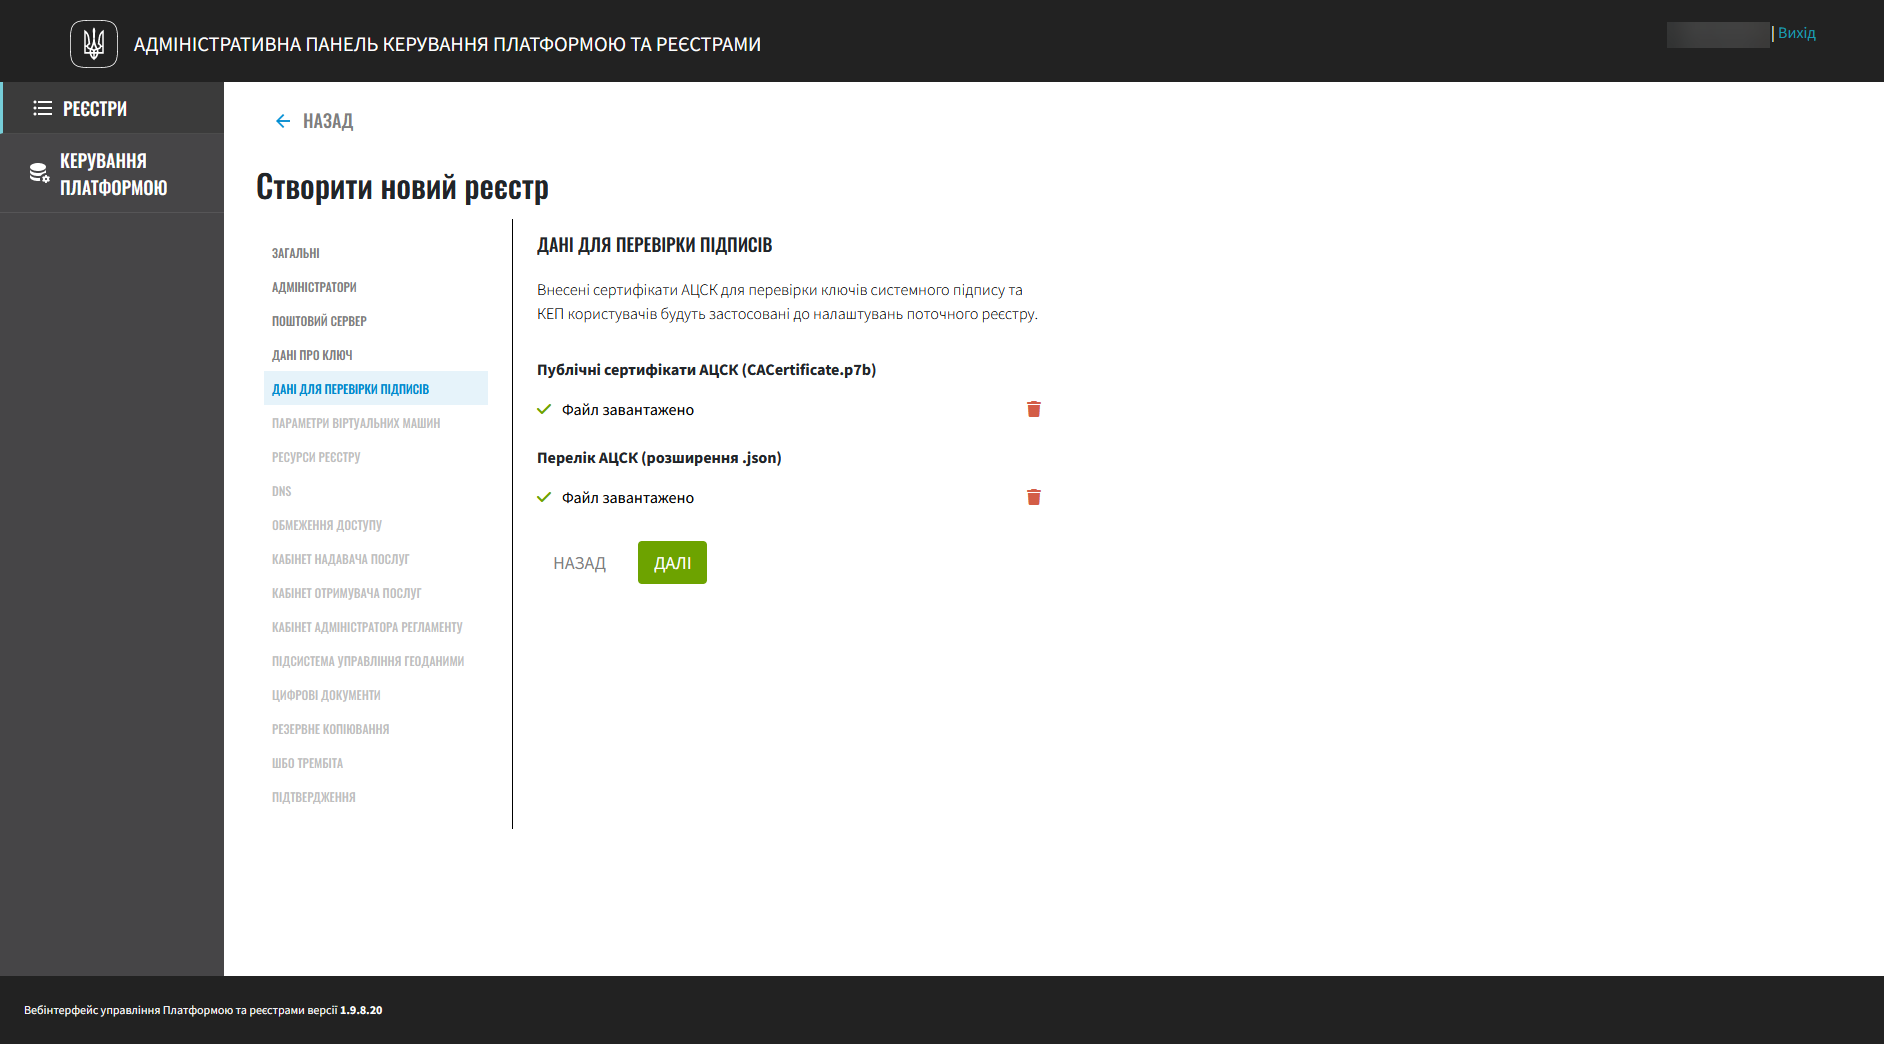Select Підтвердження step
Image resolution: width=1884 pixels, height=1044 pixels.
(314, 797)
